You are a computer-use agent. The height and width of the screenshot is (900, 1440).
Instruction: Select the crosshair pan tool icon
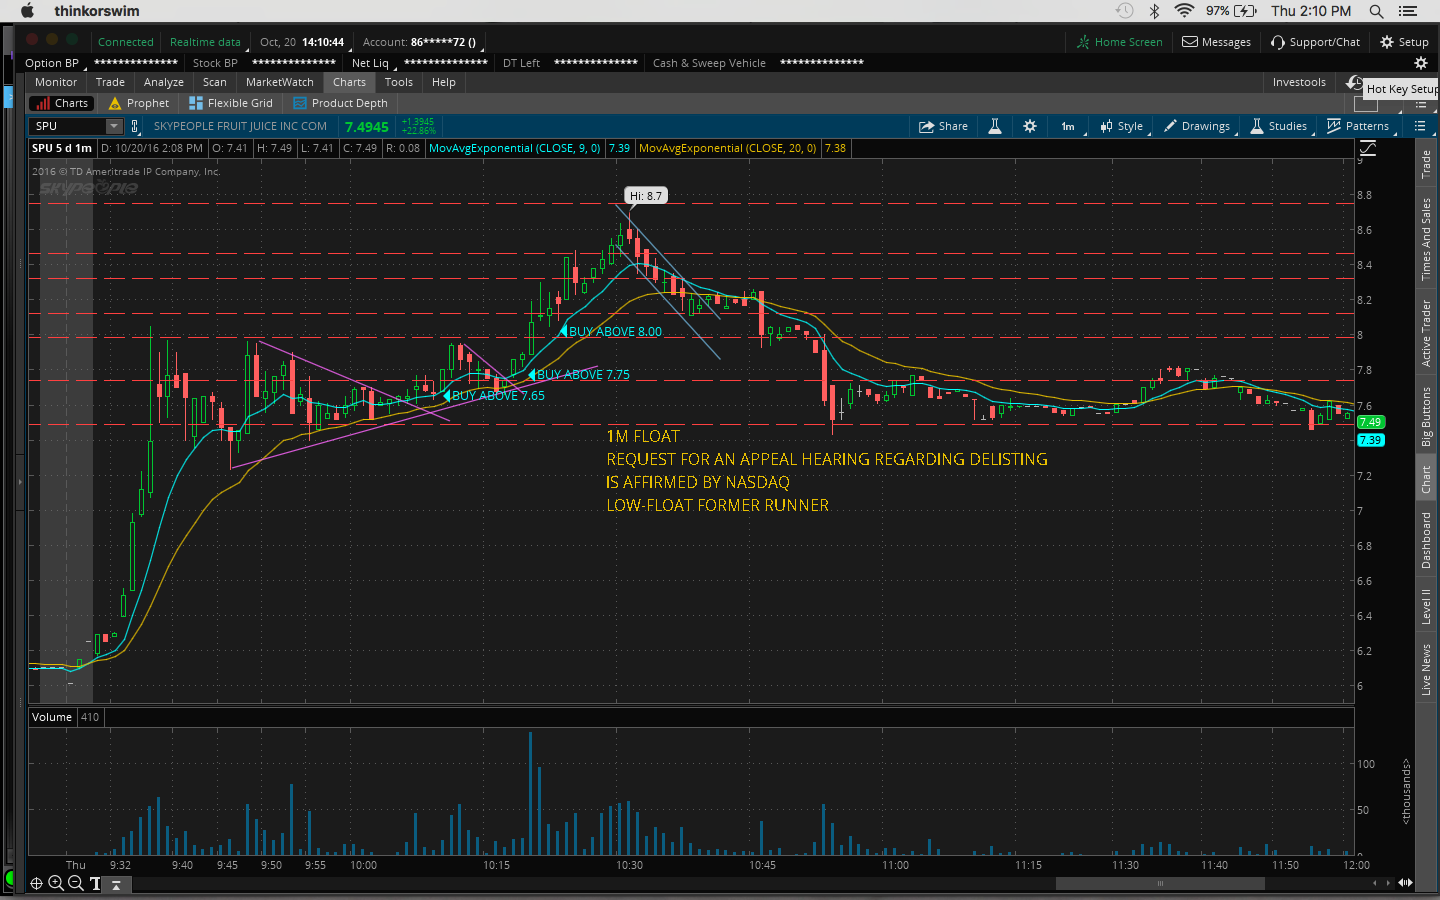[36, 883]
